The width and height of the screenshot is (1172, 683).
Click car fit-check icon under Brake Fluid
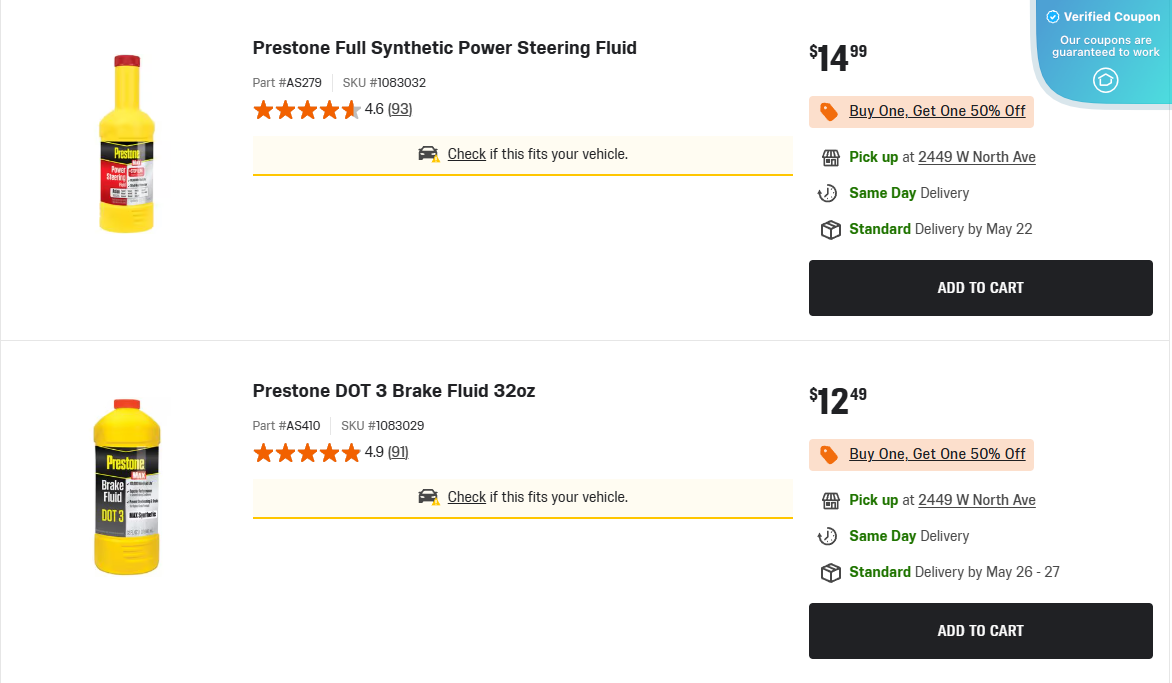click(429, 497)
